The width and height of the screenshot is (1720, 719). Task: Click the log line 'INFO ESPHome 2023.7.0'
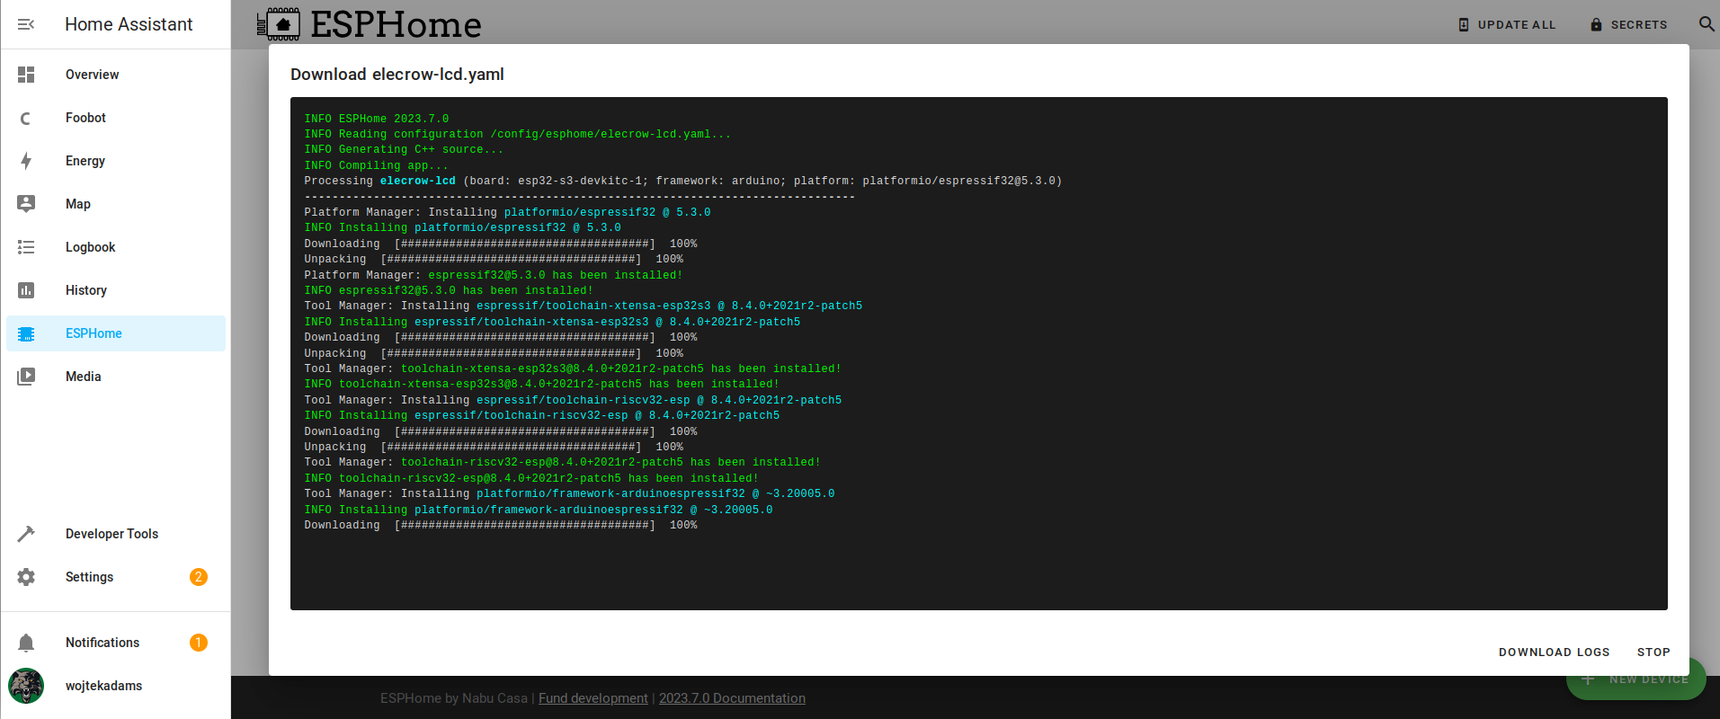tap(377, 119)
